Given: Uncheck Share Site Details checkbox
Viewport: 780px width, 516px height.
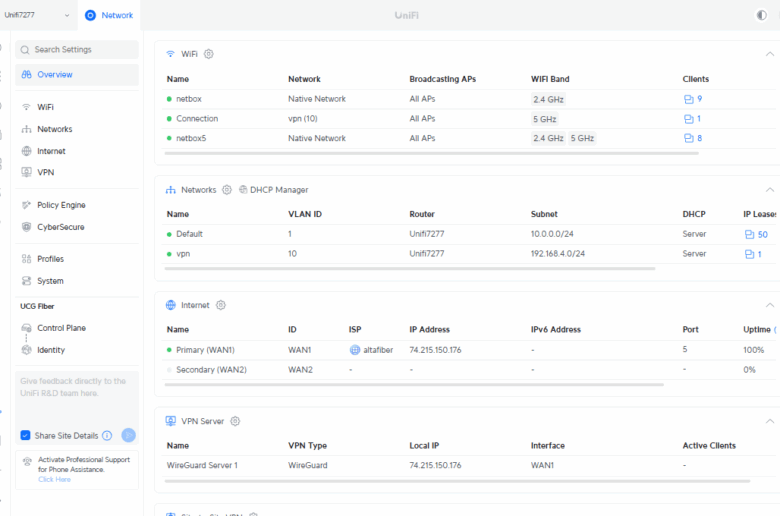Looking at the screenshot, I should pos(26,436).
